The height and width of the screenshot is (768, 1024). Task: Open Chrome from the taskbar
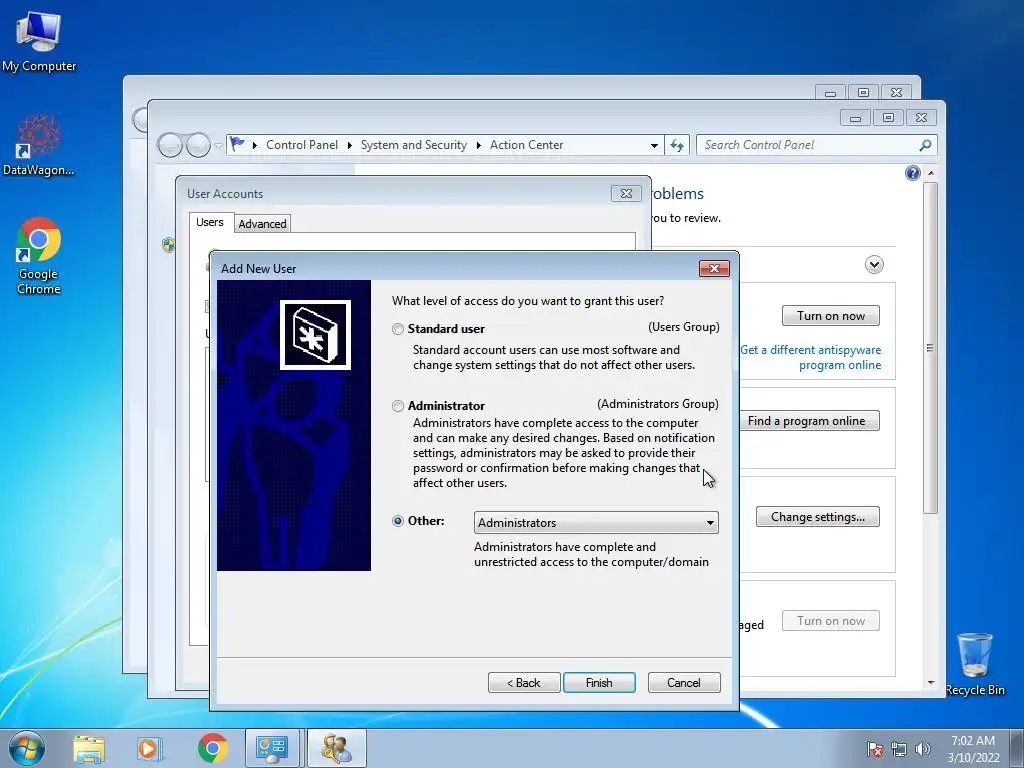pos(212,748)
